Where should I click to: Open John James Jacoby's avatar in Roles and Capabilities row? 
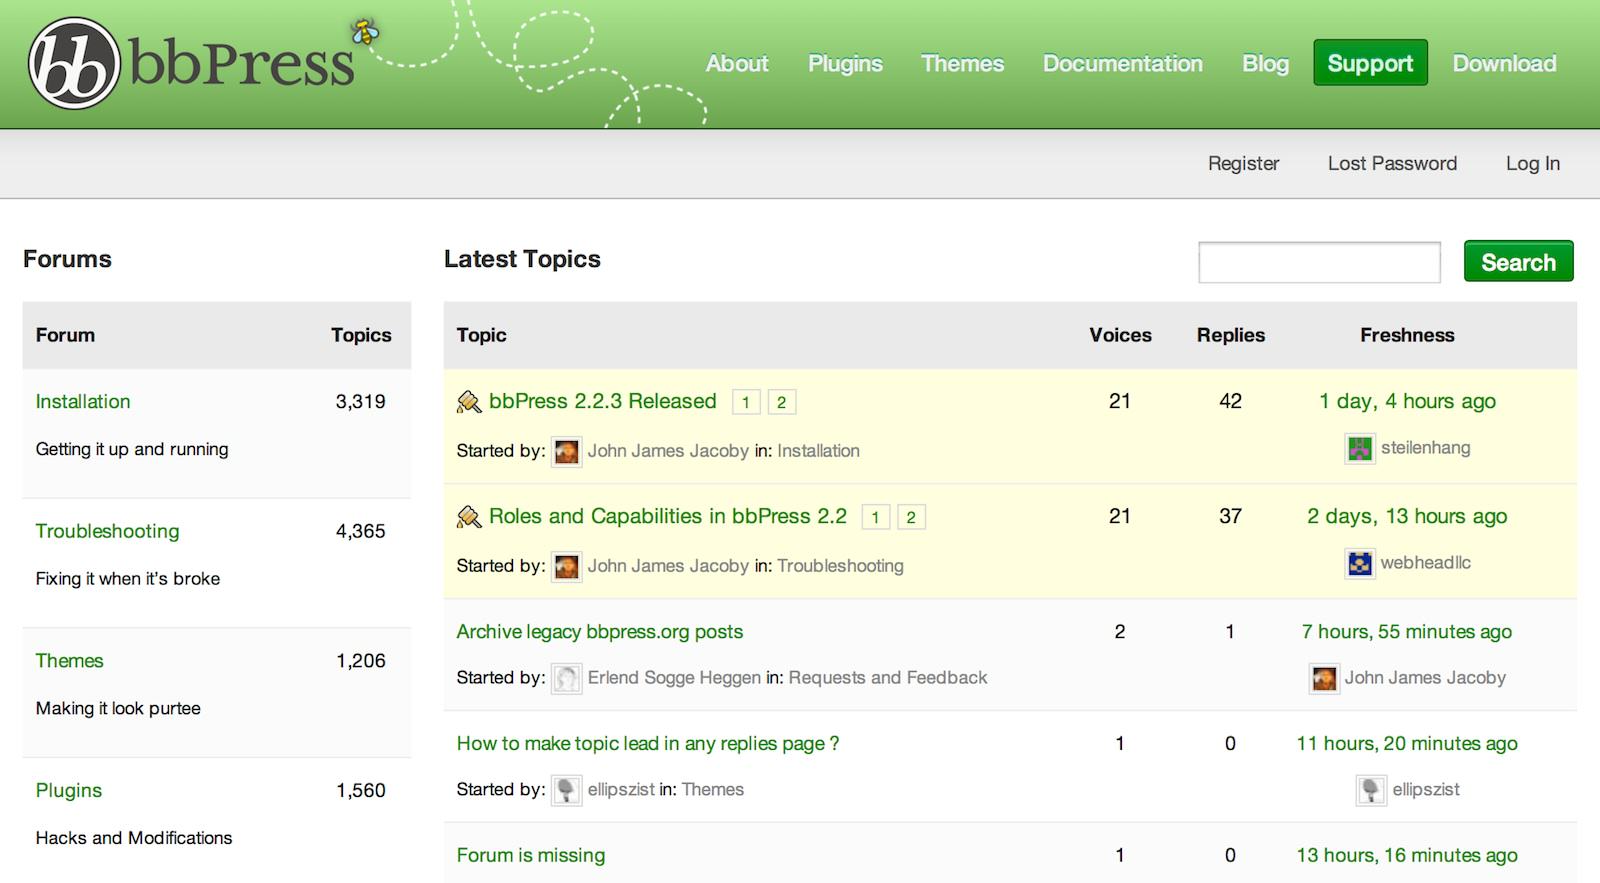(x=567, y=566)
